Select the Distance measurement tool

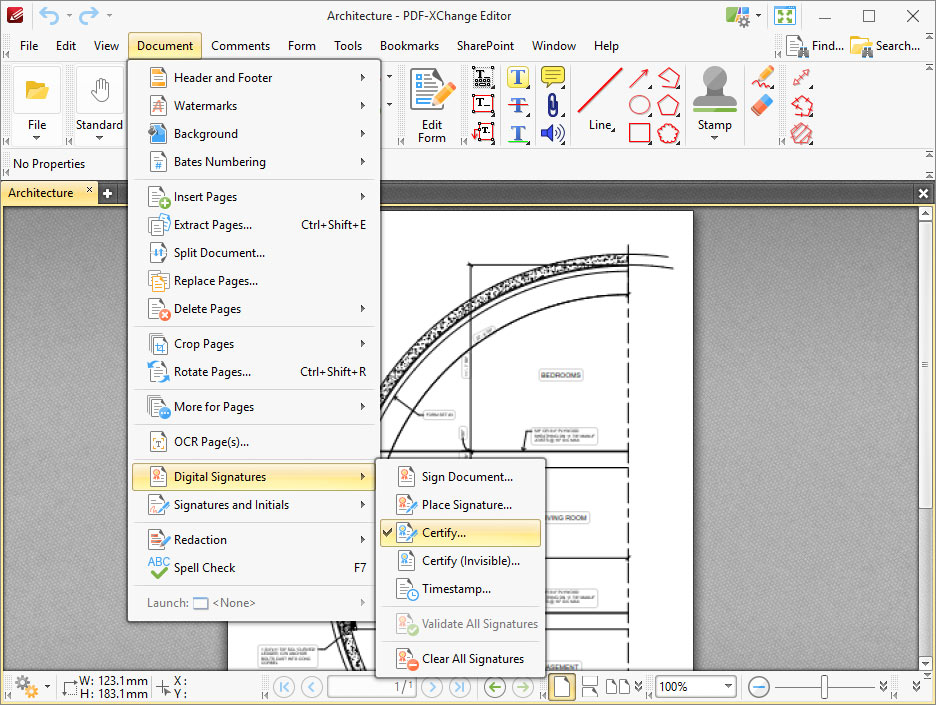coord(802,78)
